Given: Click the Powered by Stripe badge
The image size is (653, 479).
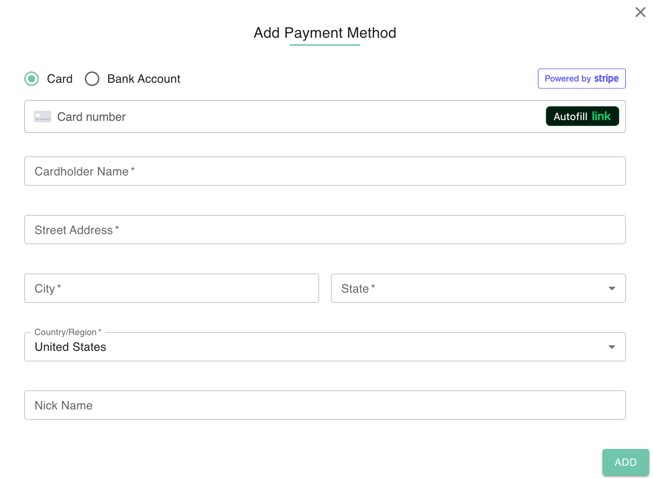Looking at the screenshot, I should [581, 78].
